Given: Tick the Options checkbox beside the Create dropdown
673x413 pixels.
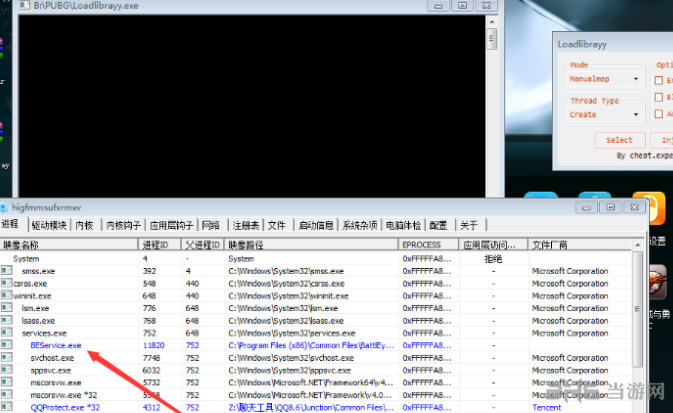Looking at the screenshot, I should 658,114.
